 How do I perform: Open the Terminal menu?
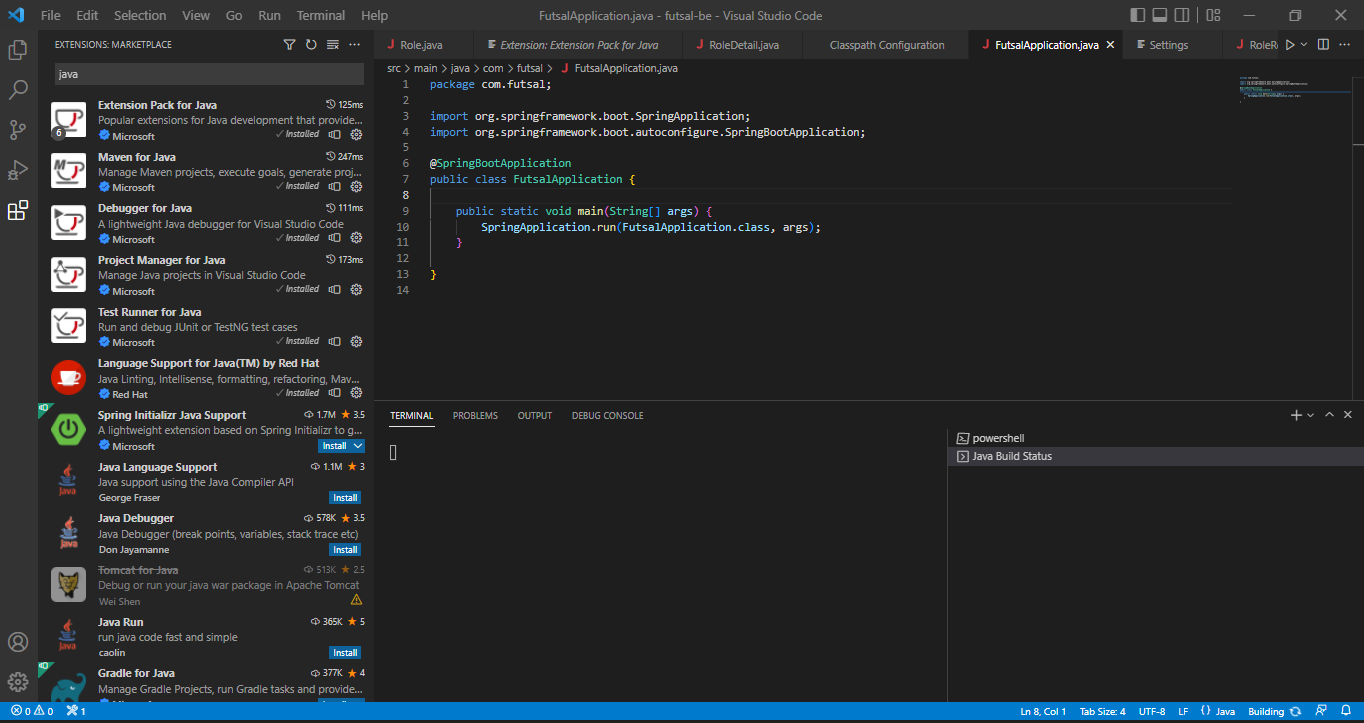(x=321, y=15)
